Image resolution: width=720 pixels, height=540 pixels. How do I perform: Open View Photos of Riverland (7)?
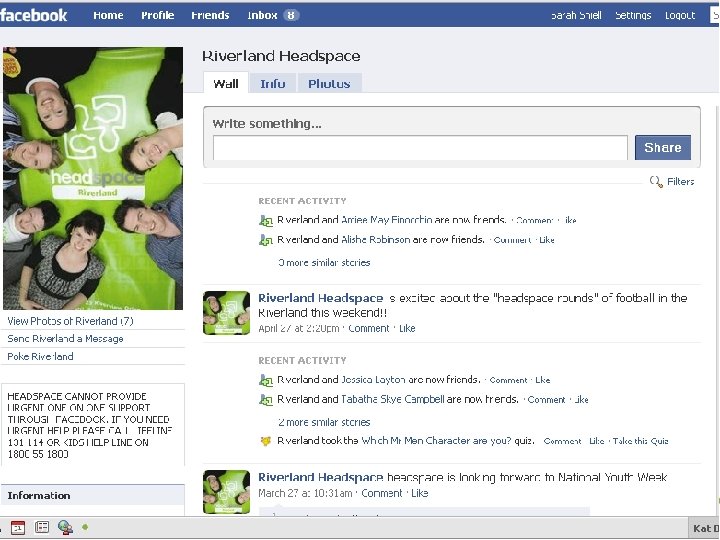[x=70, y=321]
